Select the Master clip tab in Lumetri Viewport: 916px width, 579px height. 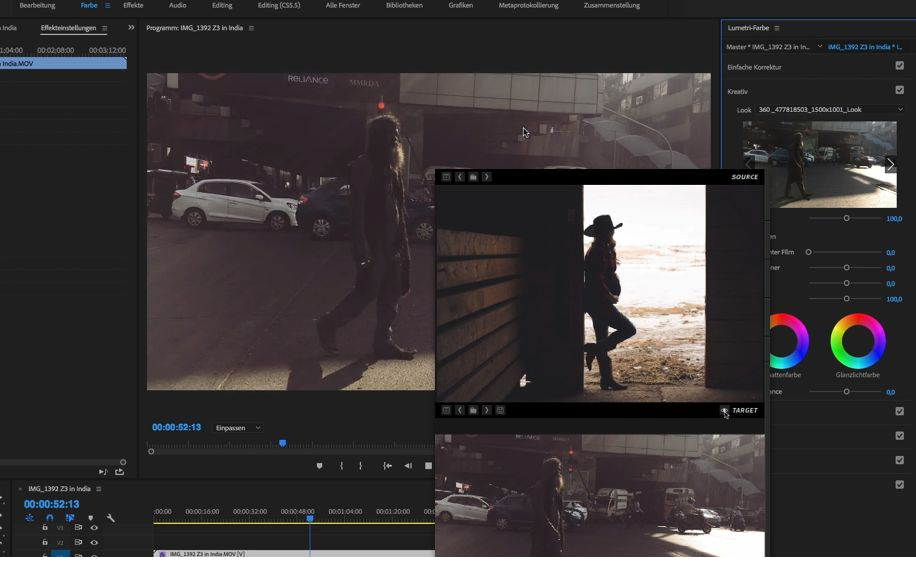pos(768,47)
